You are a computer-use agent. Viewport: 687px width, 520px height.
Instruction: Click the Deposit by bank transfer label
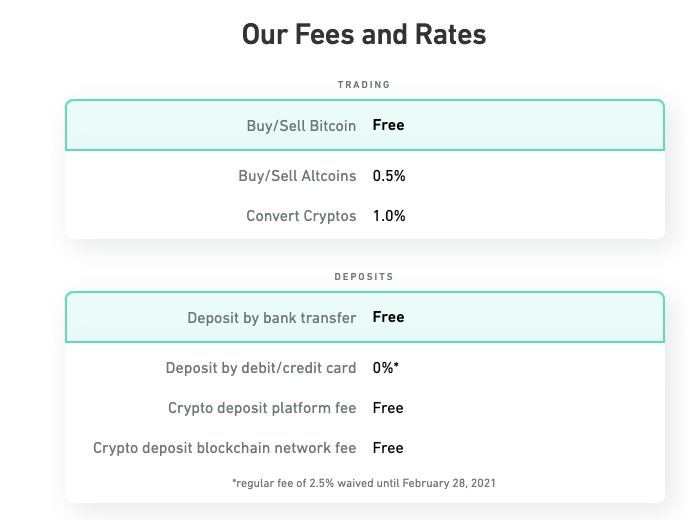[x=271, y=318]
